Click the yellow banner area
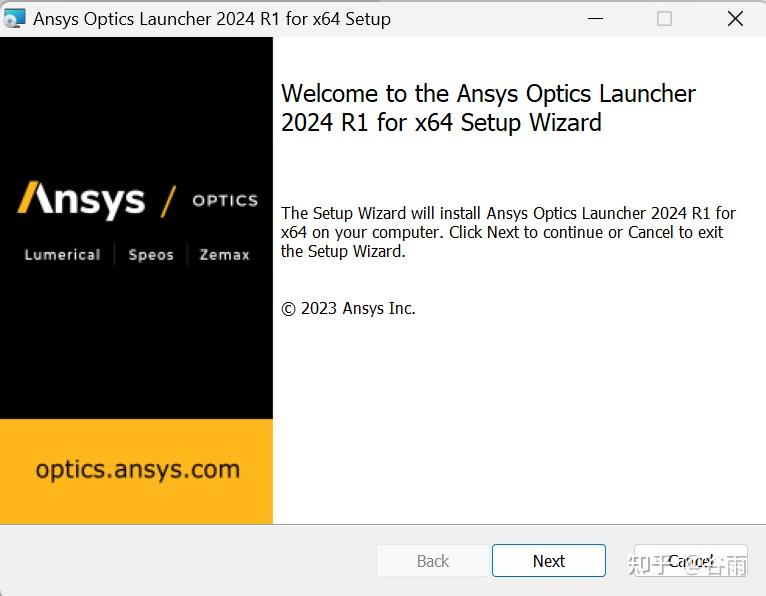The image size is (766, 596). (x=136, y=471)
